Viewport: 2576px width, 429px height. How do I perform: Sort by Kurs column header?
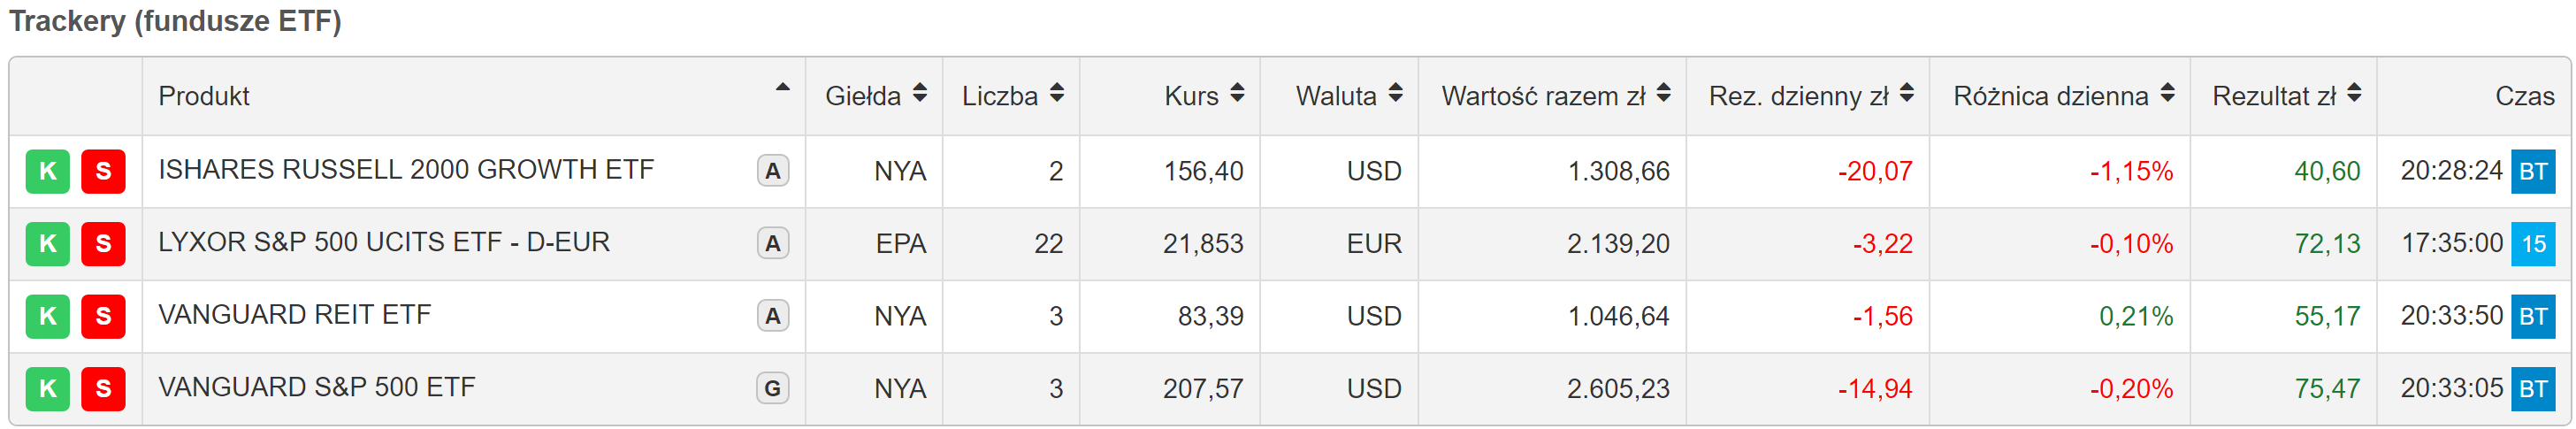(1204, 96)
